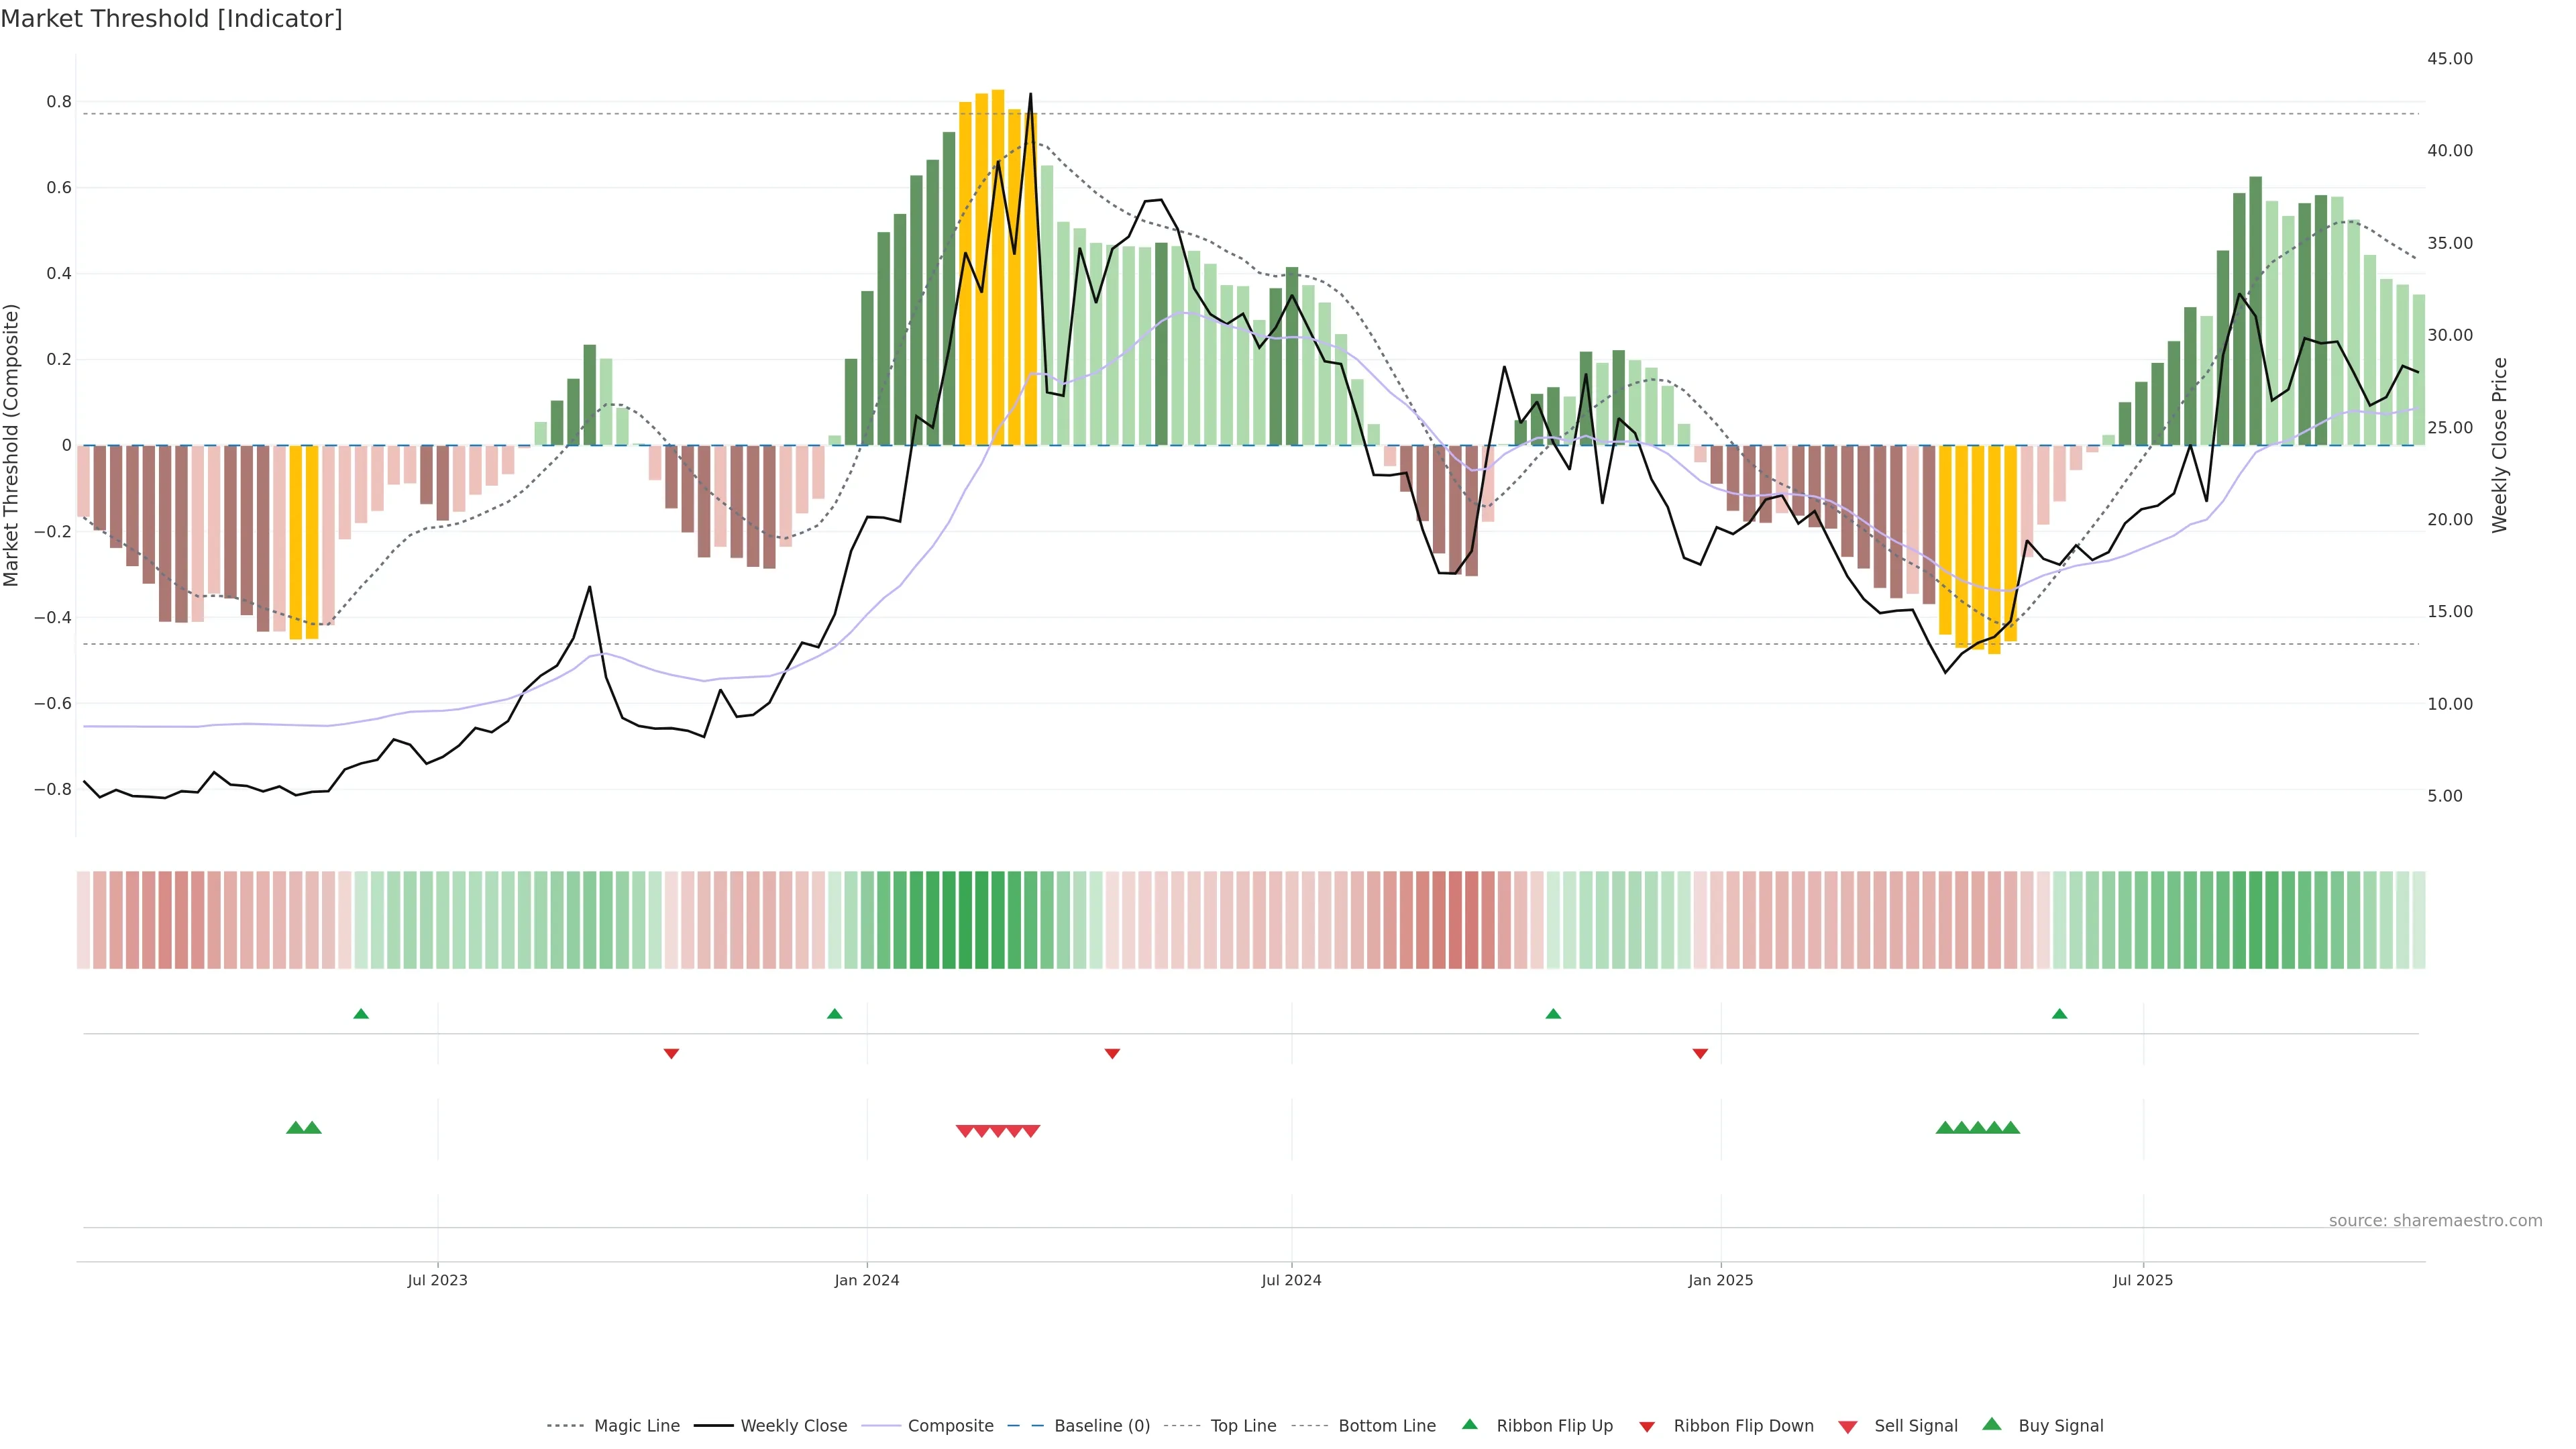Viewport: 2576px width, 1449px height.
Task: Hide the Top Line legend entry
Action: (x=1243, y=1426)
